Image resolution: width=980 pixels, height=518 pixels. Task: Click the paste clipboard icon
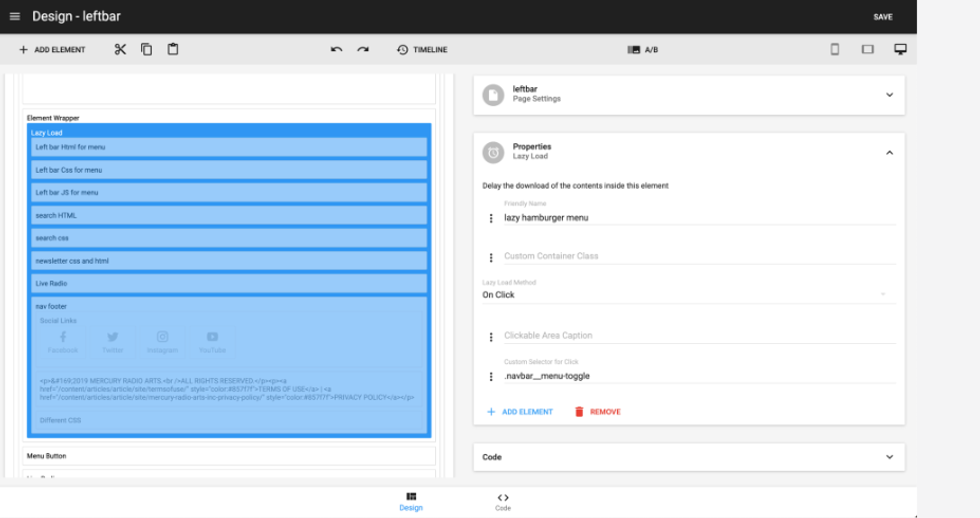pos(173,49)
